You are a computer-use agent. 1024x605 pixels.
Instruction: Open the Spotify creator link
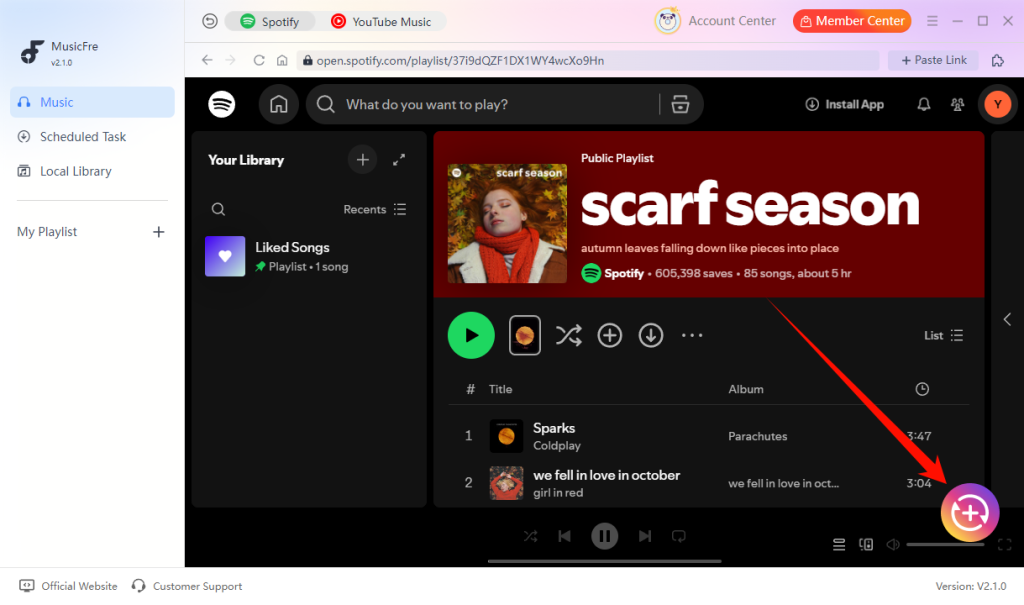(x=624, y=273)
